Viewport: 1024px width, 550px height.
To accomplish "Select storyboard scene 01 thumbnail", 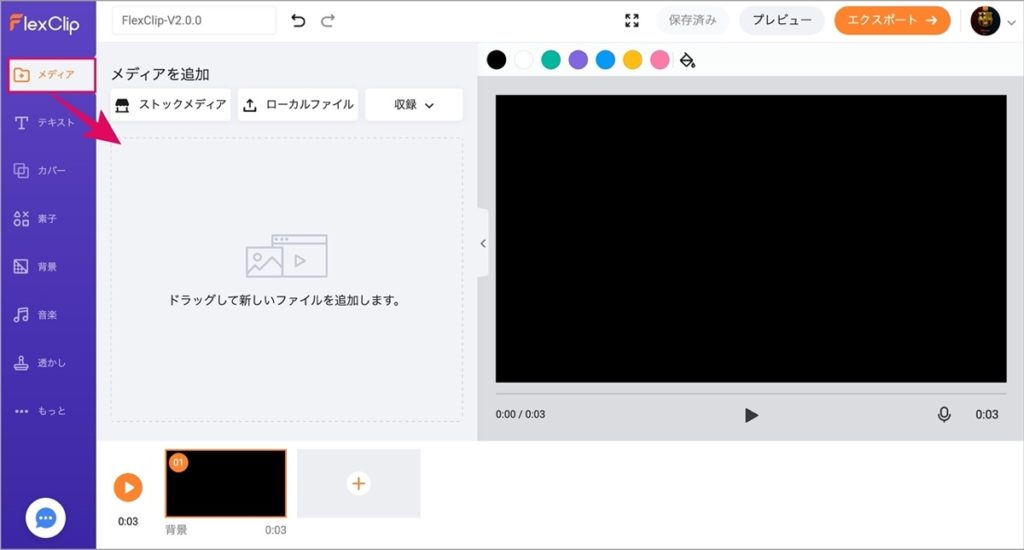I will 226,483.
